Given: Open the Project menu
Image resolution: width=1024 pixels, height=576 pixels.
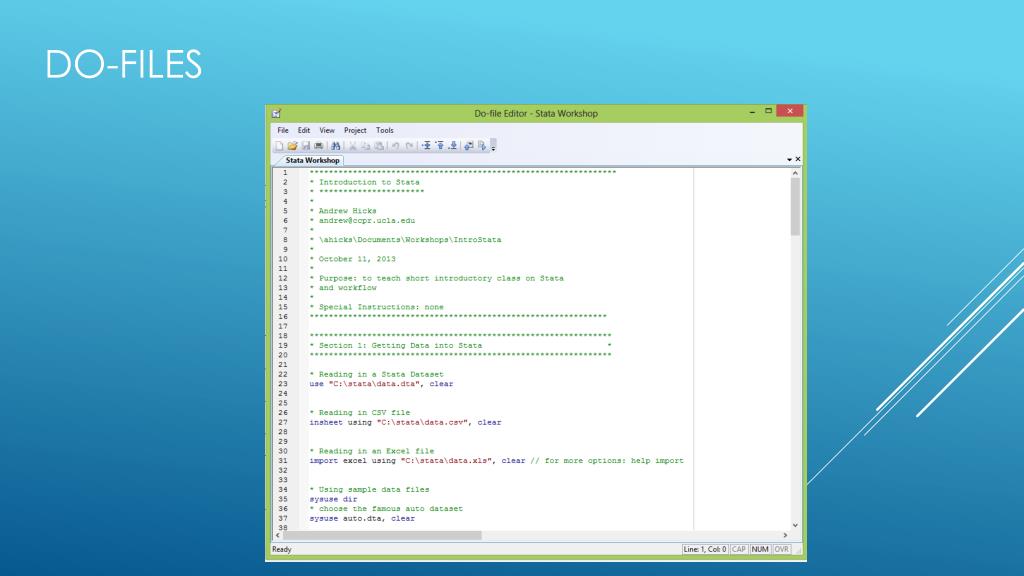Looking at the screenshot, I should pyautogui.click(x=355, y=131).
